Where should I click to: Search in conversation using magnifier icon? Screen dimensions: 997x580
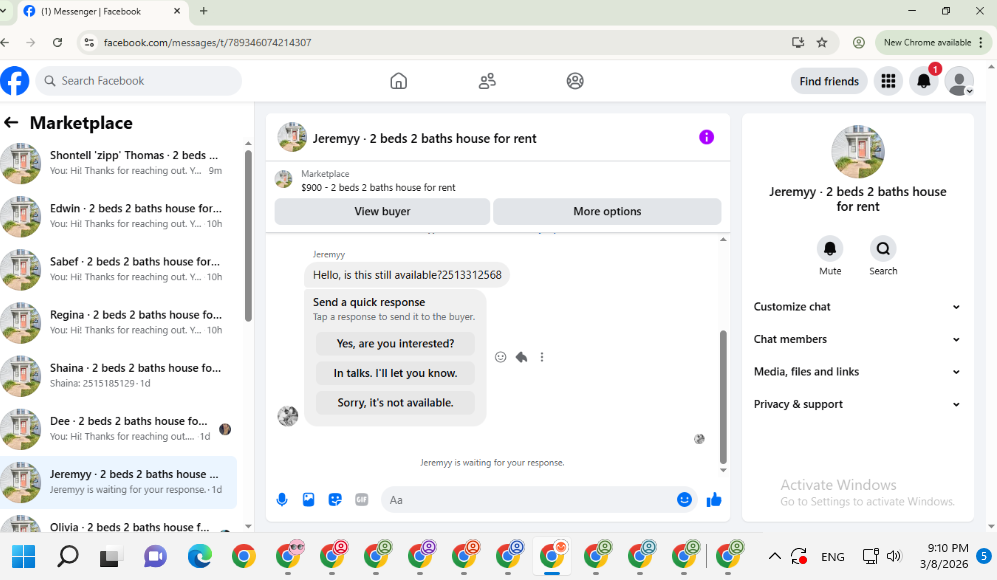tap(883, 249)
